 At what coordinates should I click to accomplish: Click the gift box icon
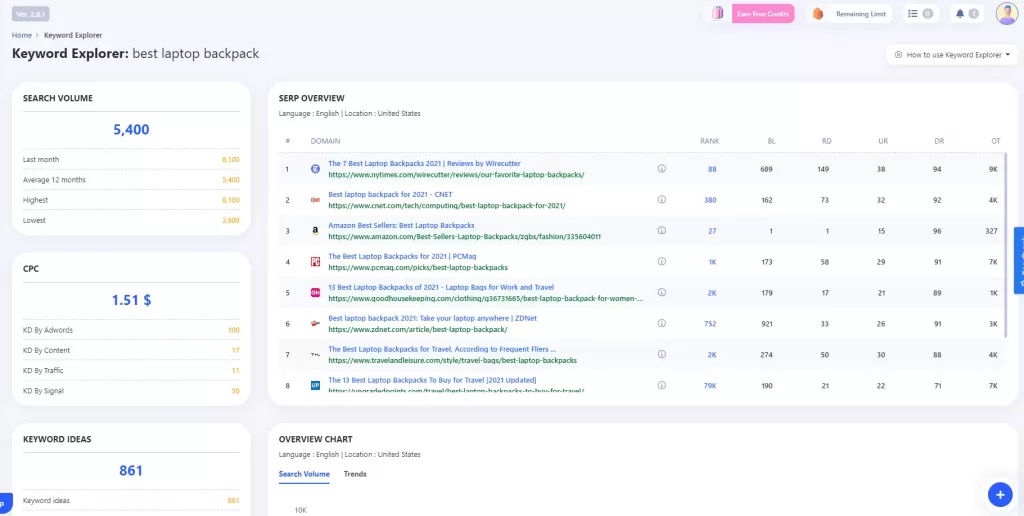(718, 14)
